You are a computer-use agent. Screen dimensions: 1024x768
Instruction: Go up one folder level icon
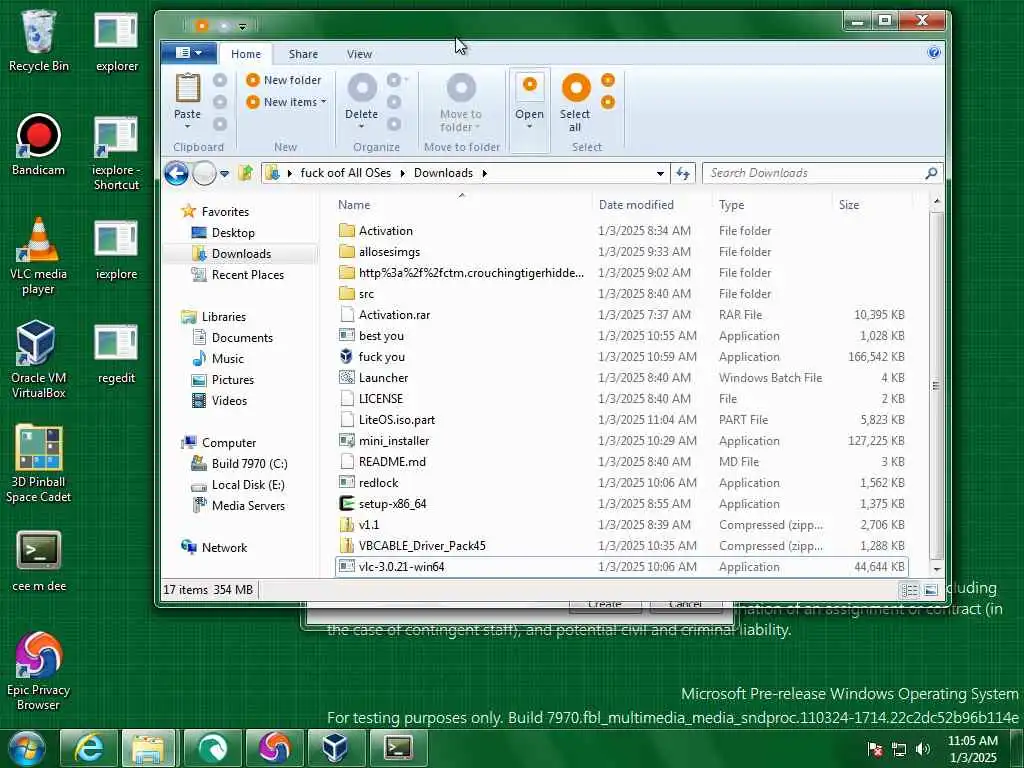point(246,173)
